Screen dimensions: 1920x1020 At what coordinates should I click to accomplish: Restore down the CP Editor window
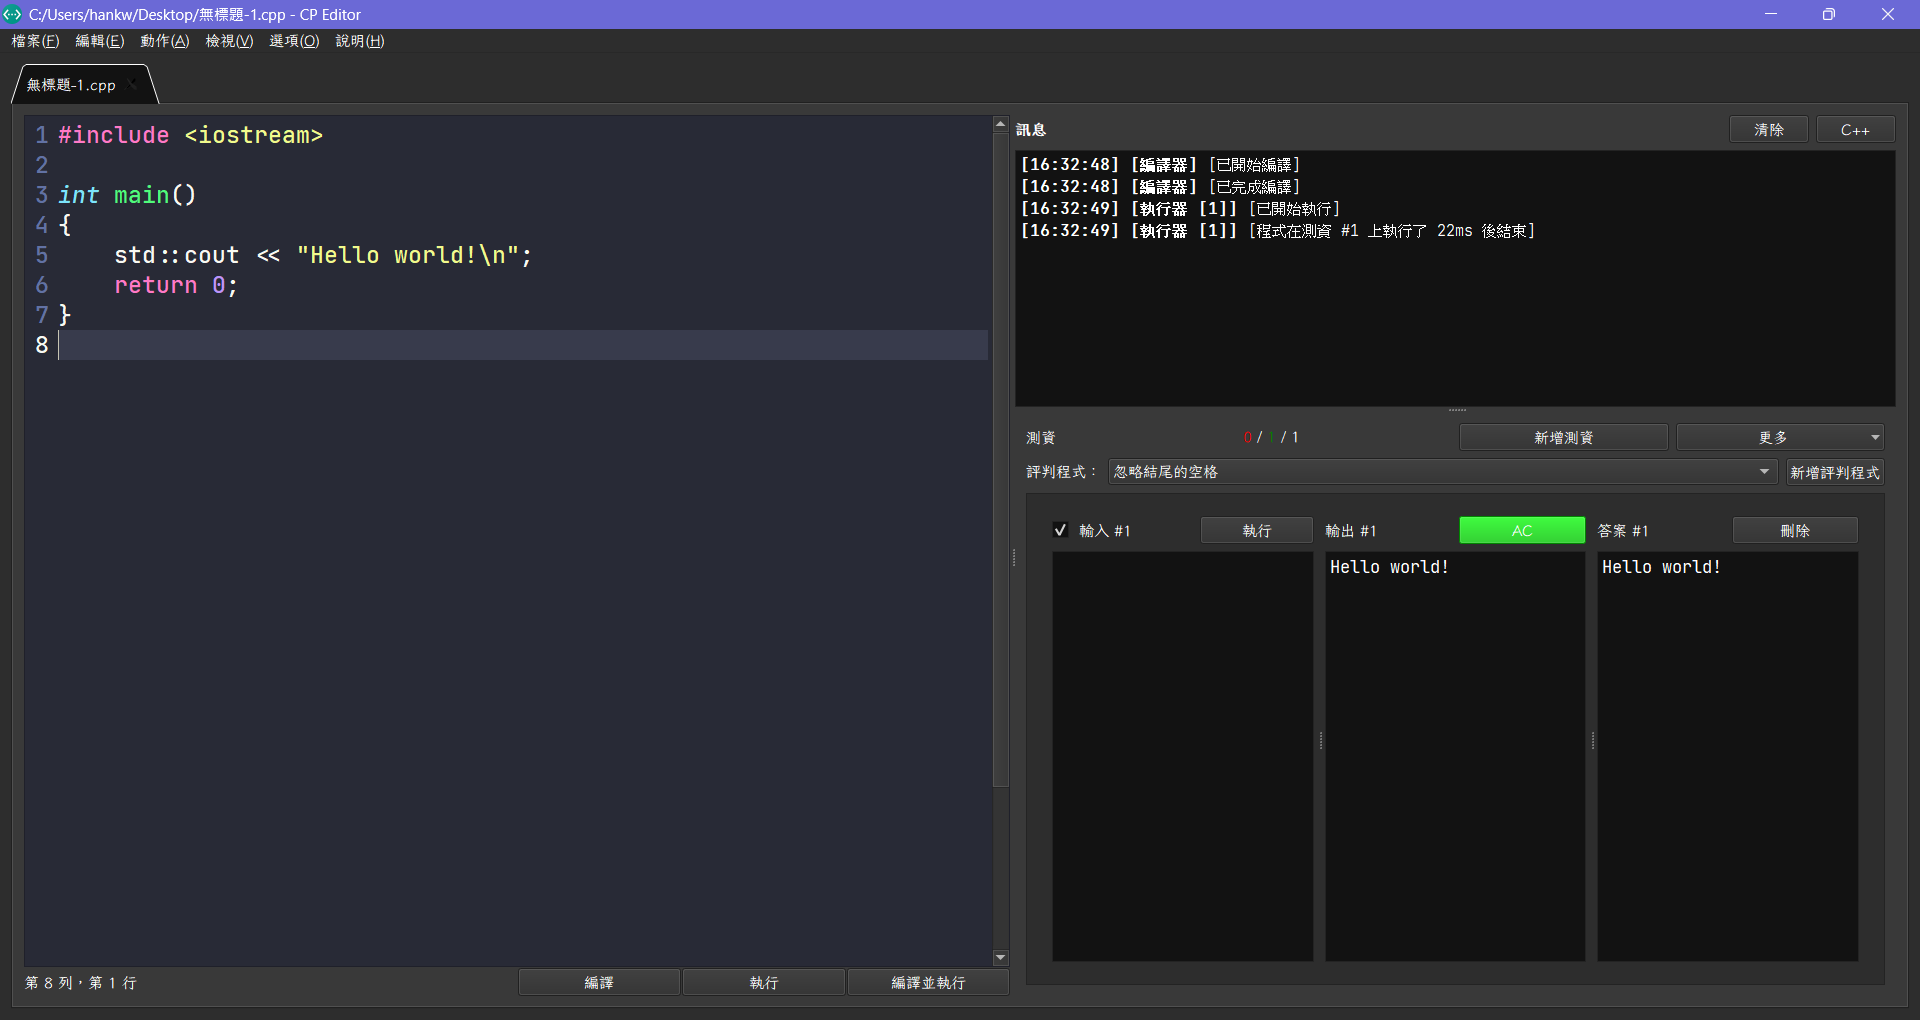pyautogui.click(x=1829, y=14)
